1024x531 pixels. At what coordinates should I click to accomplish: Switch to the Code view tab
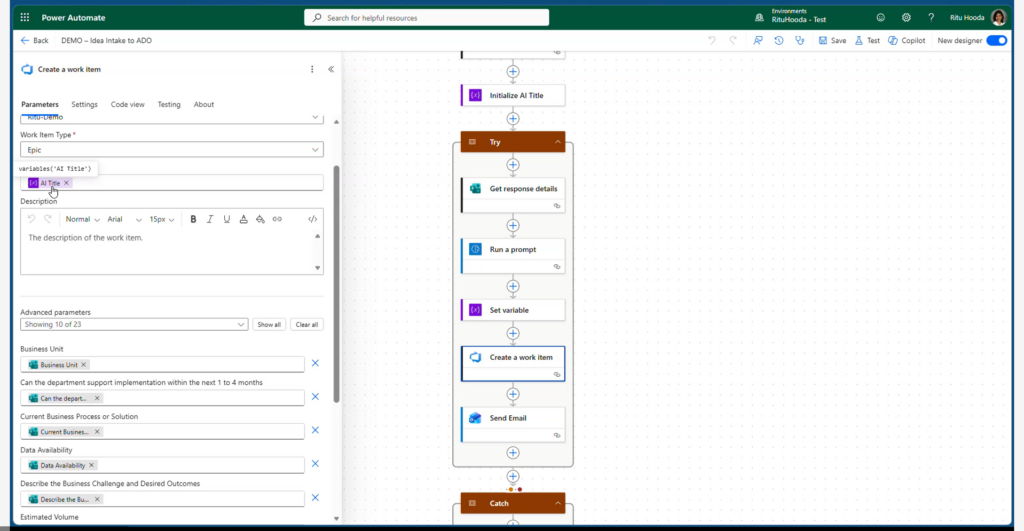pyautogui.click(x=127, y=104)
